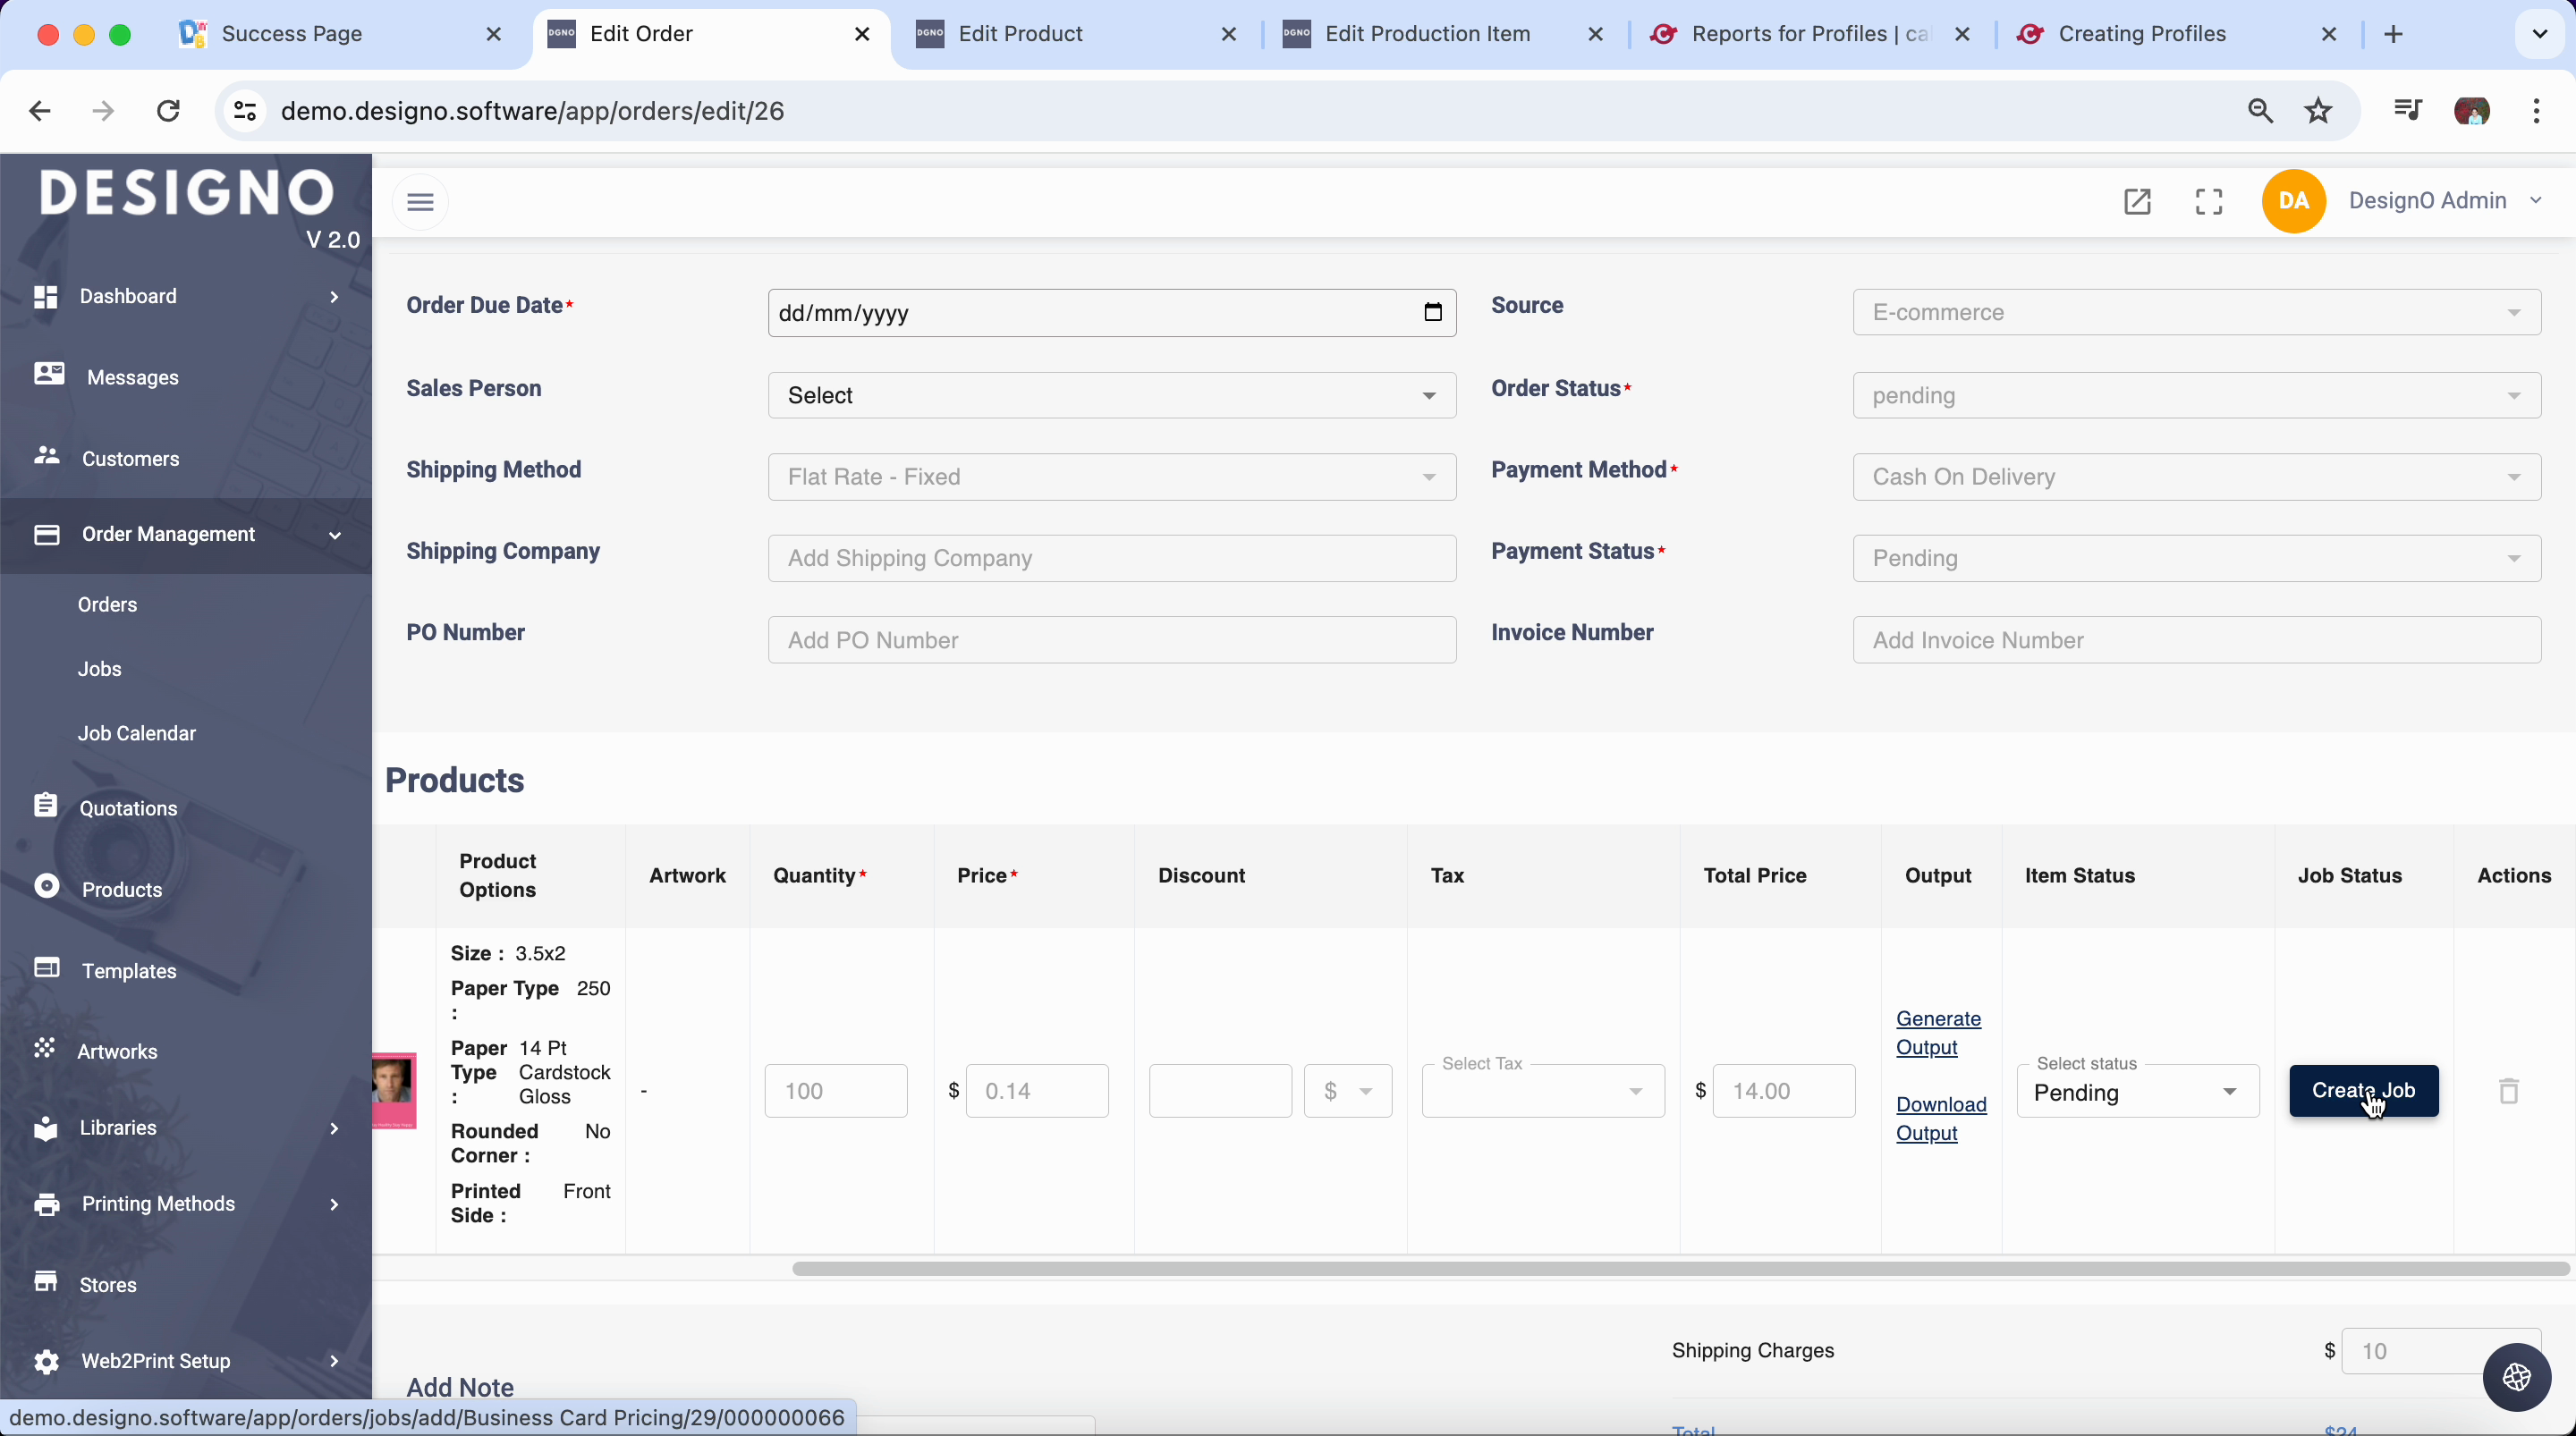
Task: Click the Generate Output link
Action: point(1937,1033)
